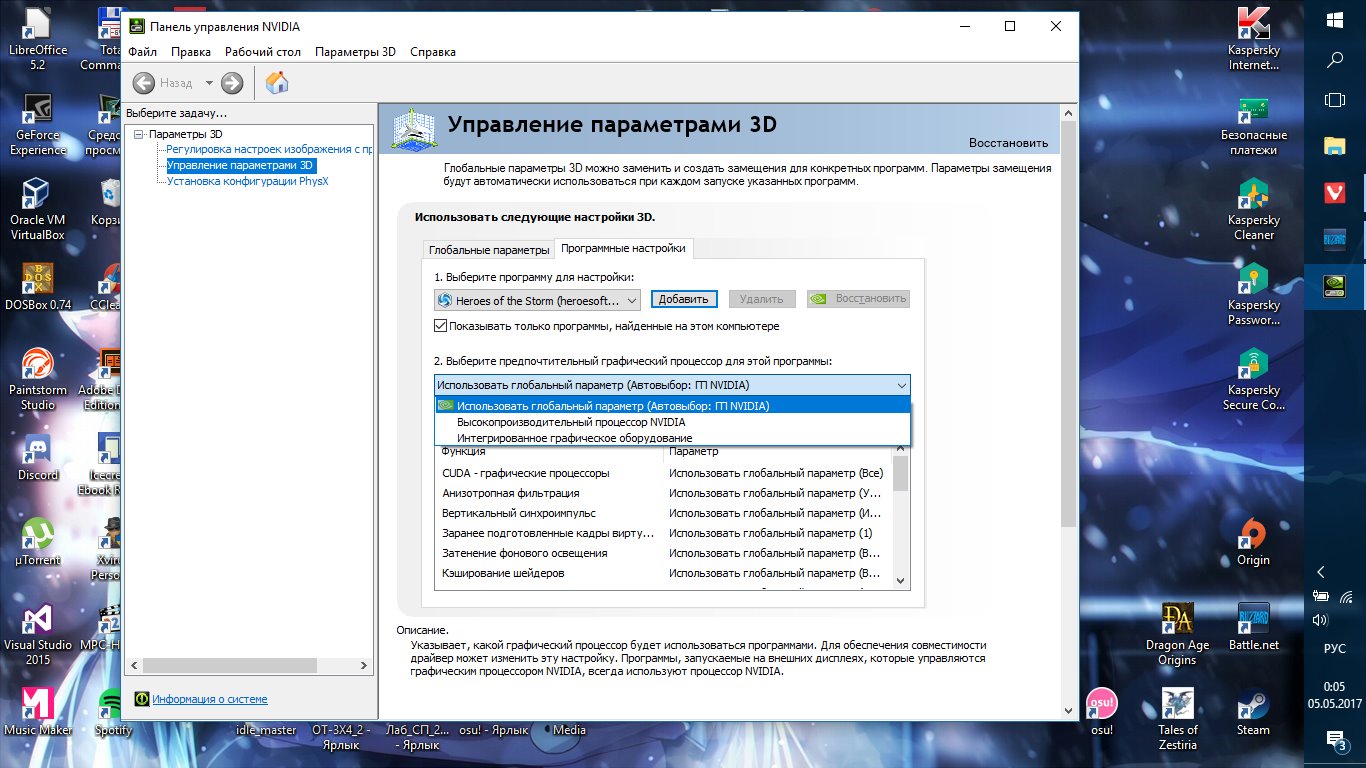Open Paintstorm Studio desktop icon
The height and width of the screenshot is (768, 1366).
(38, 380)
